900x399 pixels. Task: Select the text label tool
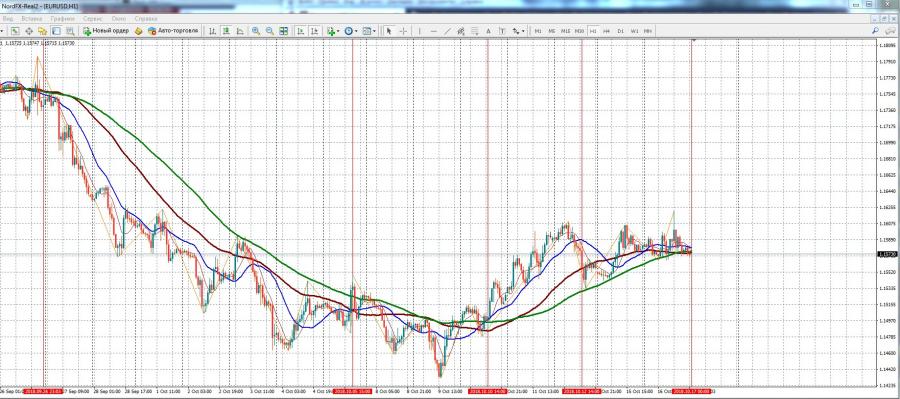[502, 30]
